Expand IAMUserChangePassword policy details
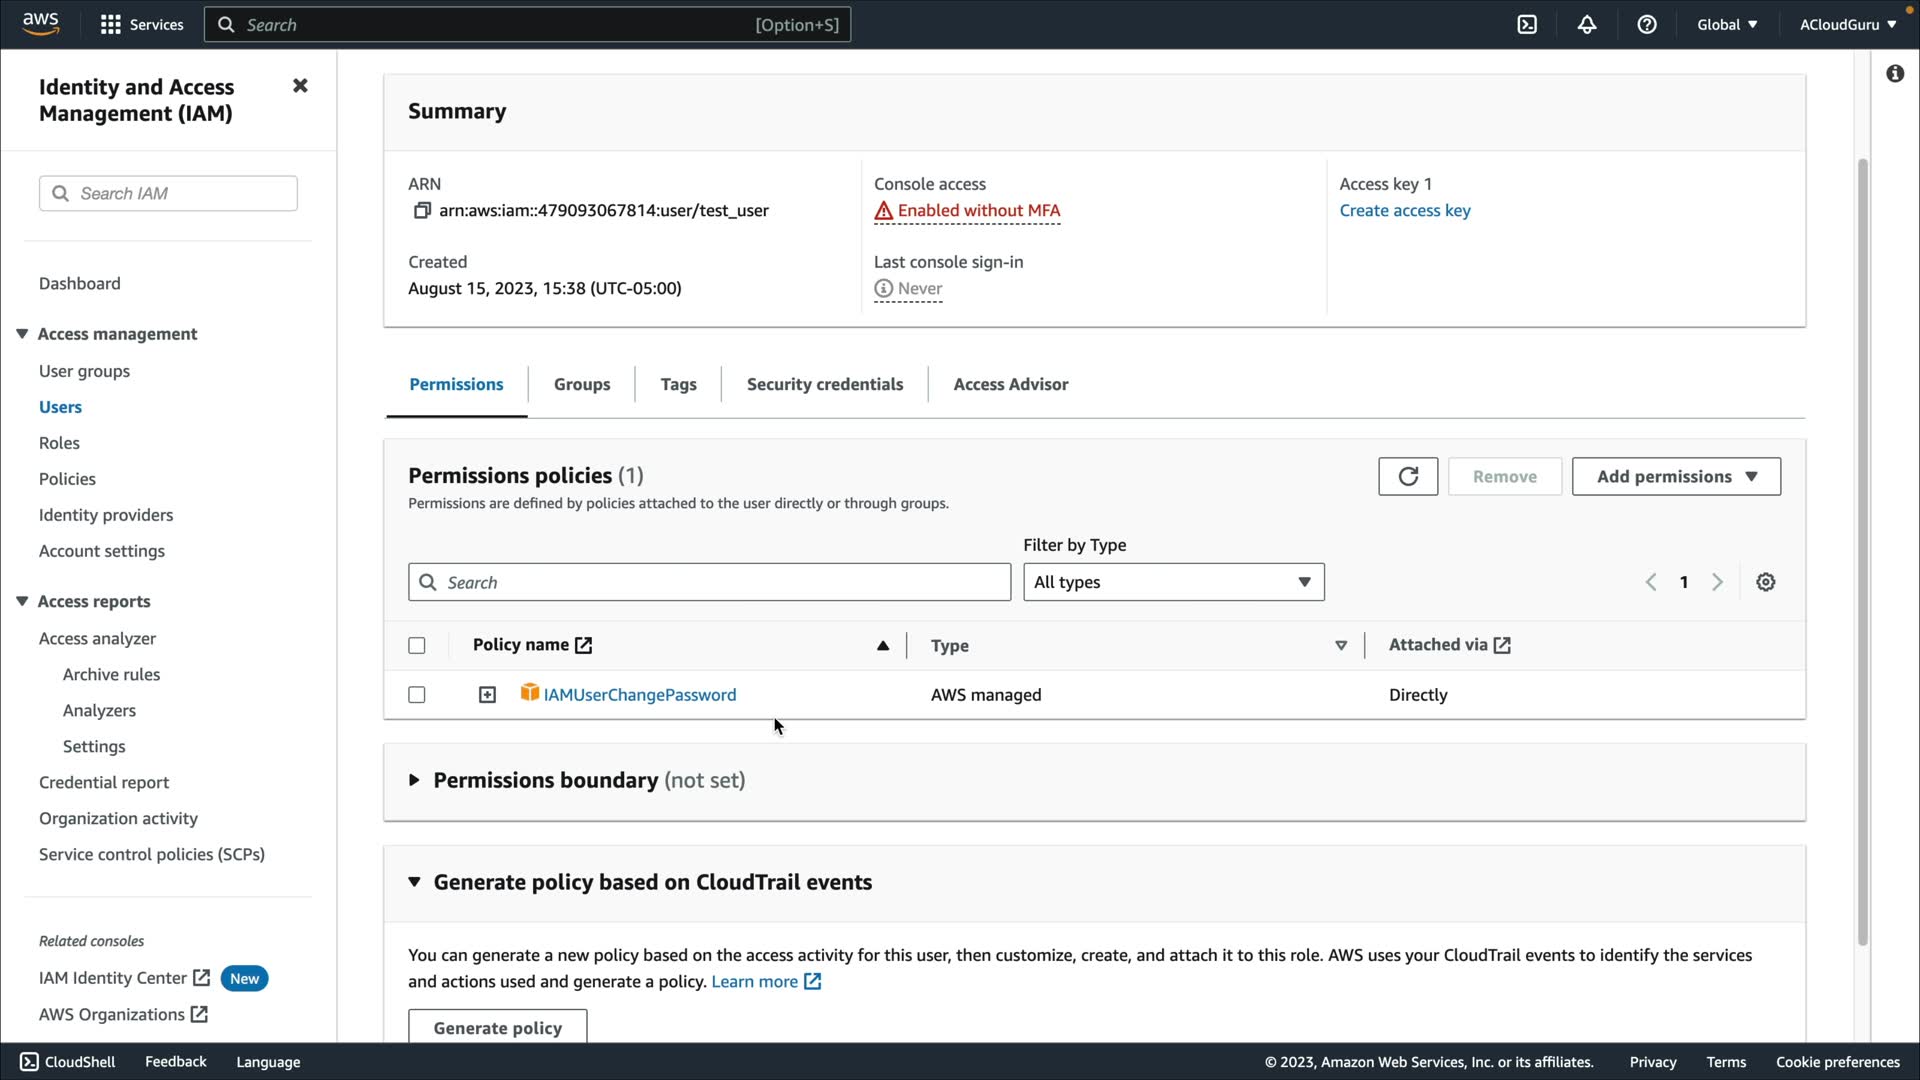This screenshot has width=1920, height=1080. pyautogui.click(x=487, y=695)
